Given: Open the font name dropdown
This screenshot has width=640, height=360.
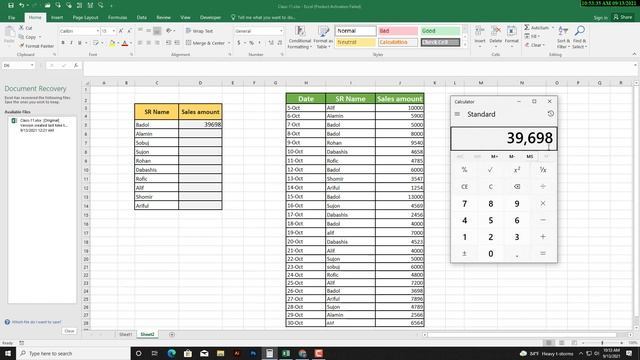Looking at the screenshot, I should coord(98,31).
